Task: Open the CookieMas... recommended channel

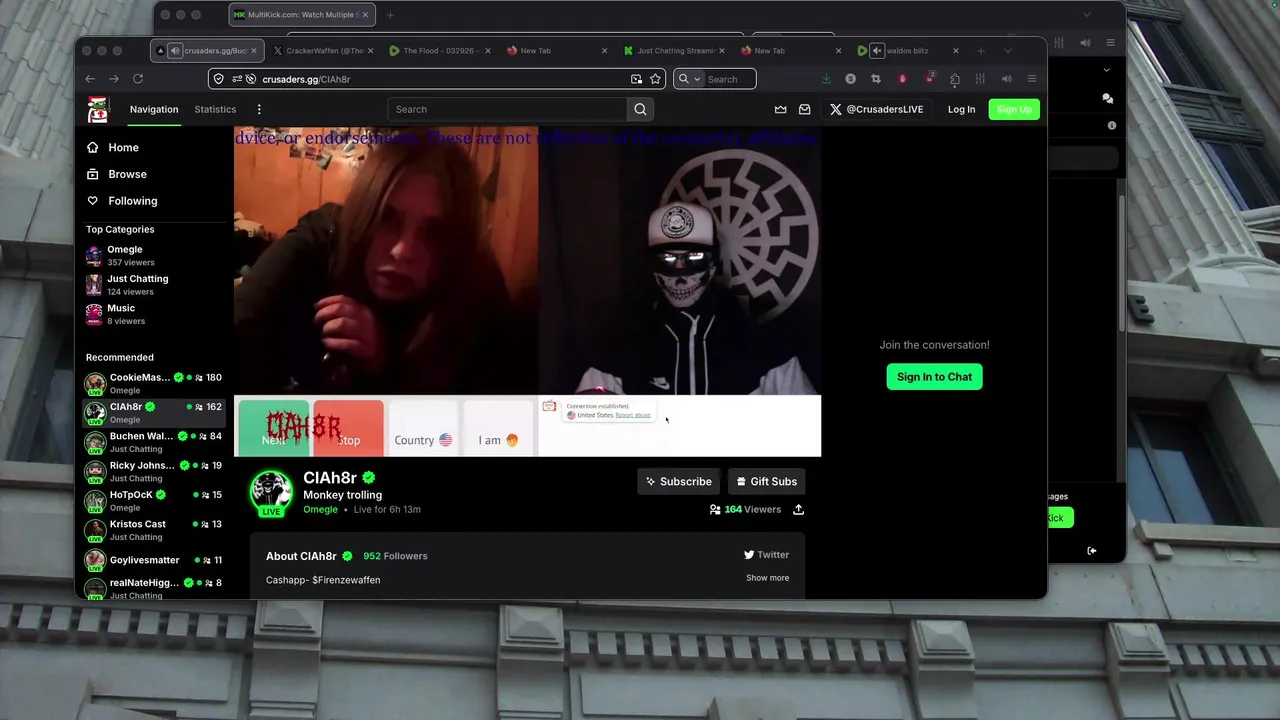Action: coord(154,383)
